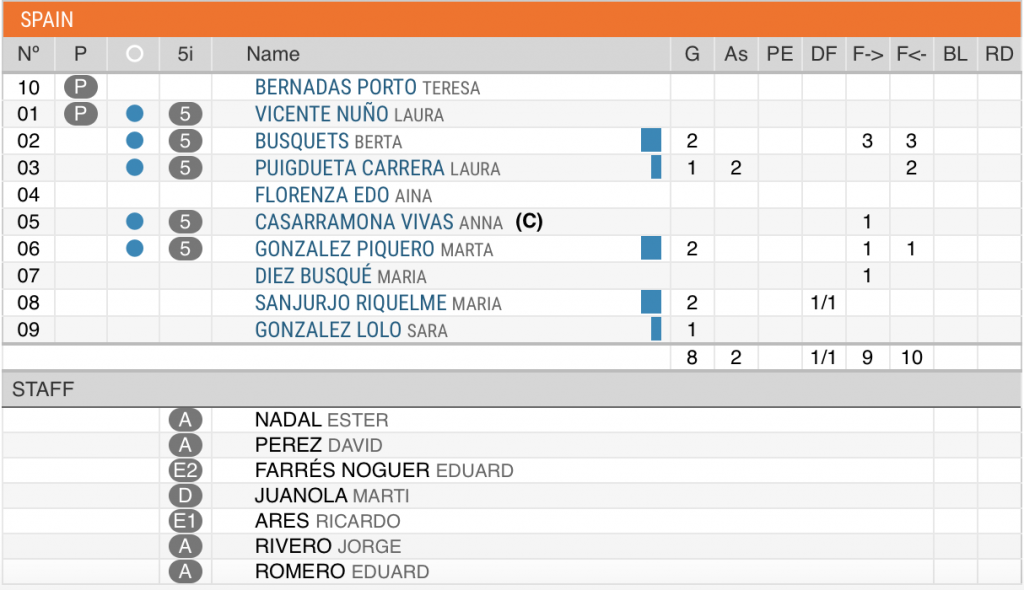The height and width of the screenshot is (590, 1024).
Task: Click the A badge next to Nadal Ester
Action: pyautogui.click(x=185, y=419)
